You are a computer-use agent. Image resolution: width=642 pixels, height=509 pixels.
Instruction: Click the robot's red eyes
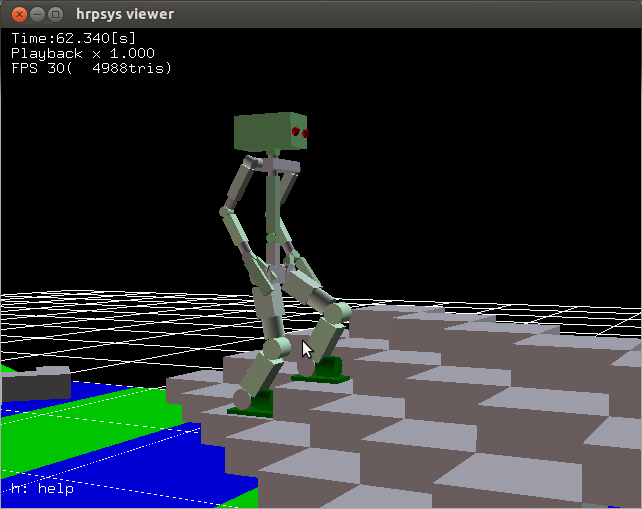300,132
